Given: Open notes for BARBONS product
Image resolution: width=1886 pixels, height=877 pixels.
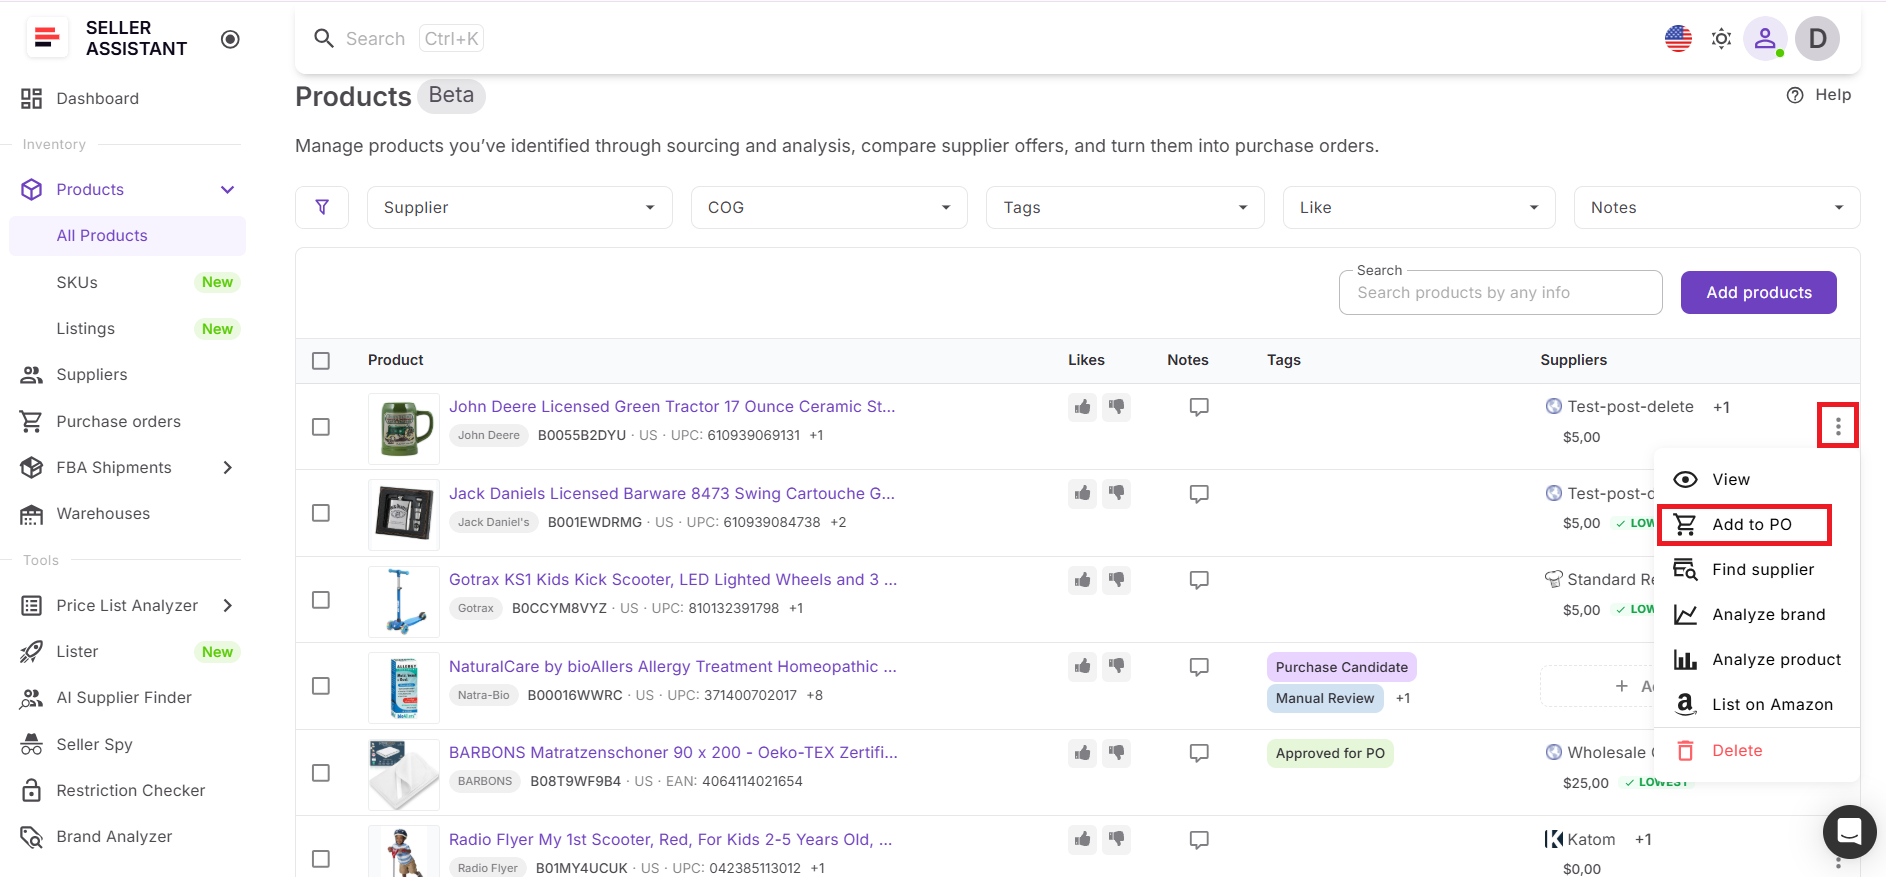Looking at the screenshot, I should click(x=1199, y=753).
